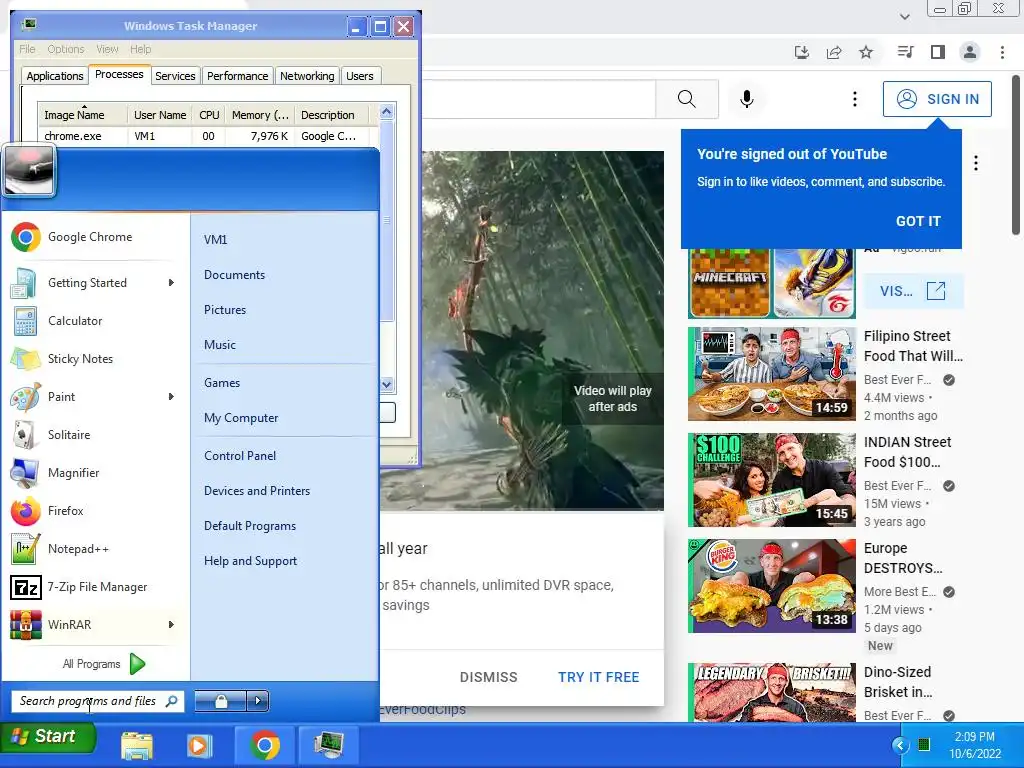The image size is (1024, 768).
Task: Click TRY IT FREE button
Action: (598, 677)
